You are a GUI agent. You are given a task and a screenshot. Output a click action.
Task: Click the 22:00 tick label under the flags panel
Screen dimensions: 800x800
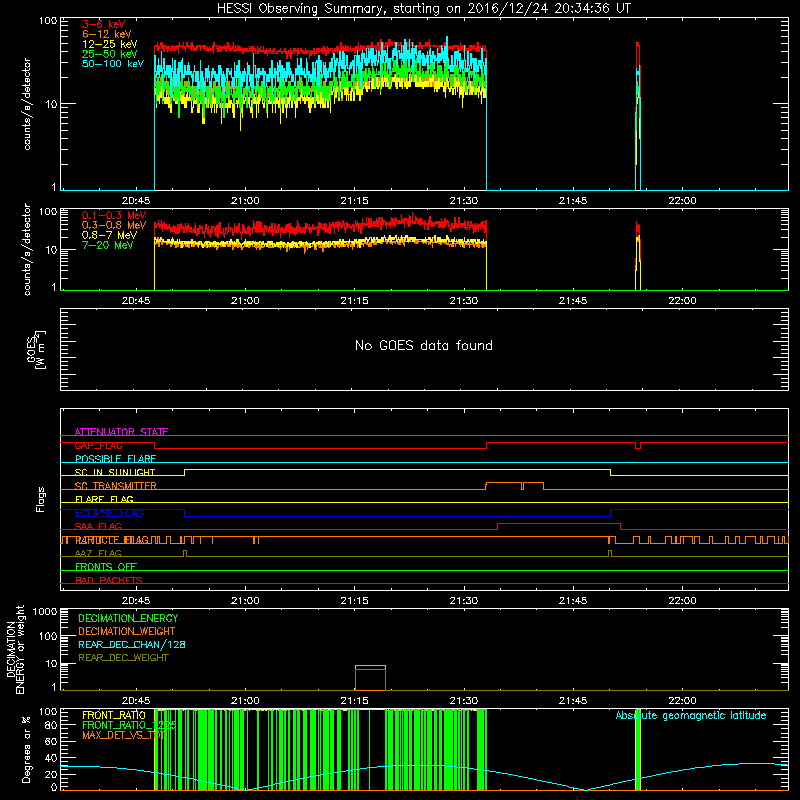(x=682, y=601)
